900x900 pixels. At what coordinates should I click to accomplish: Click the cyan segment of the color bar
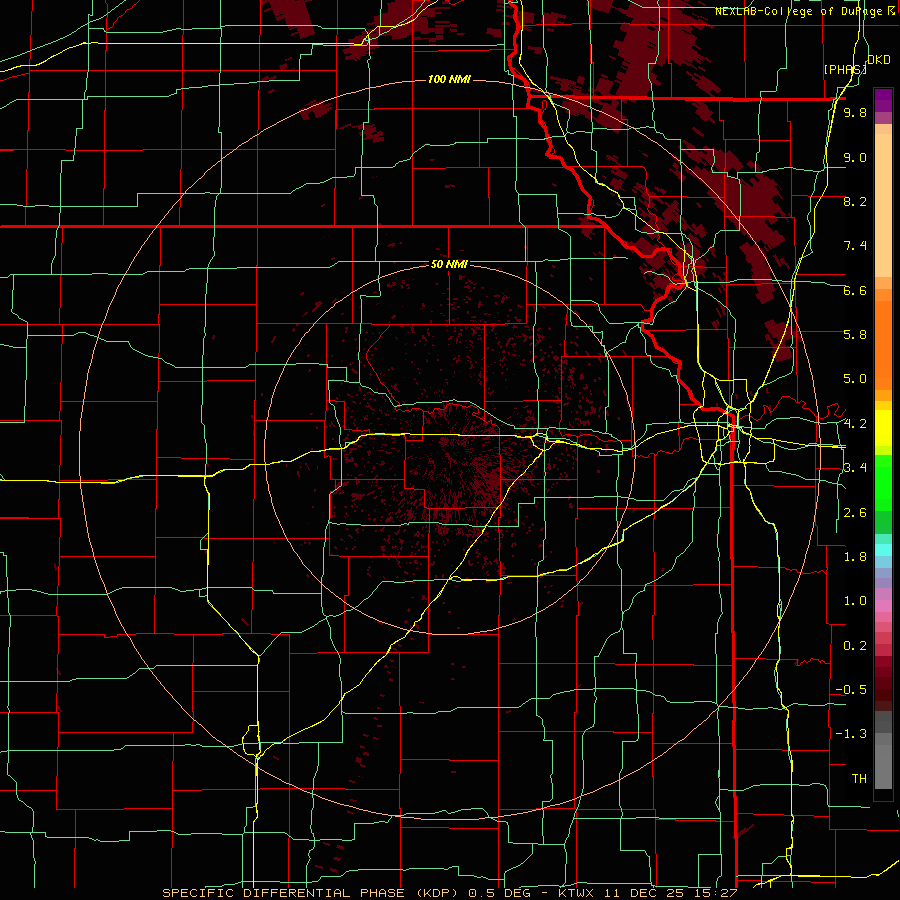pyautogui.click(x=883, y=550)
